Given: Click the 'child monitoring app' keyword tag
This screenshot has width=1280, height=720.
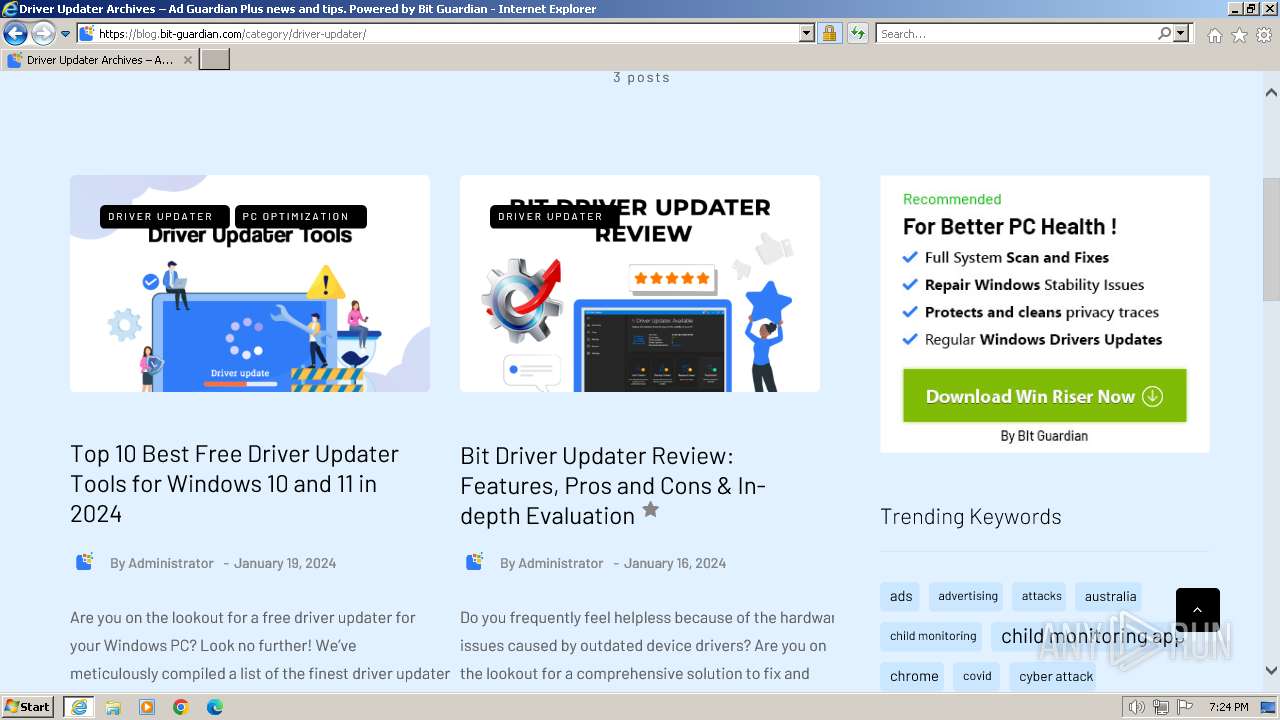Looking at the screenshot, I should (x=1092, y=637).
